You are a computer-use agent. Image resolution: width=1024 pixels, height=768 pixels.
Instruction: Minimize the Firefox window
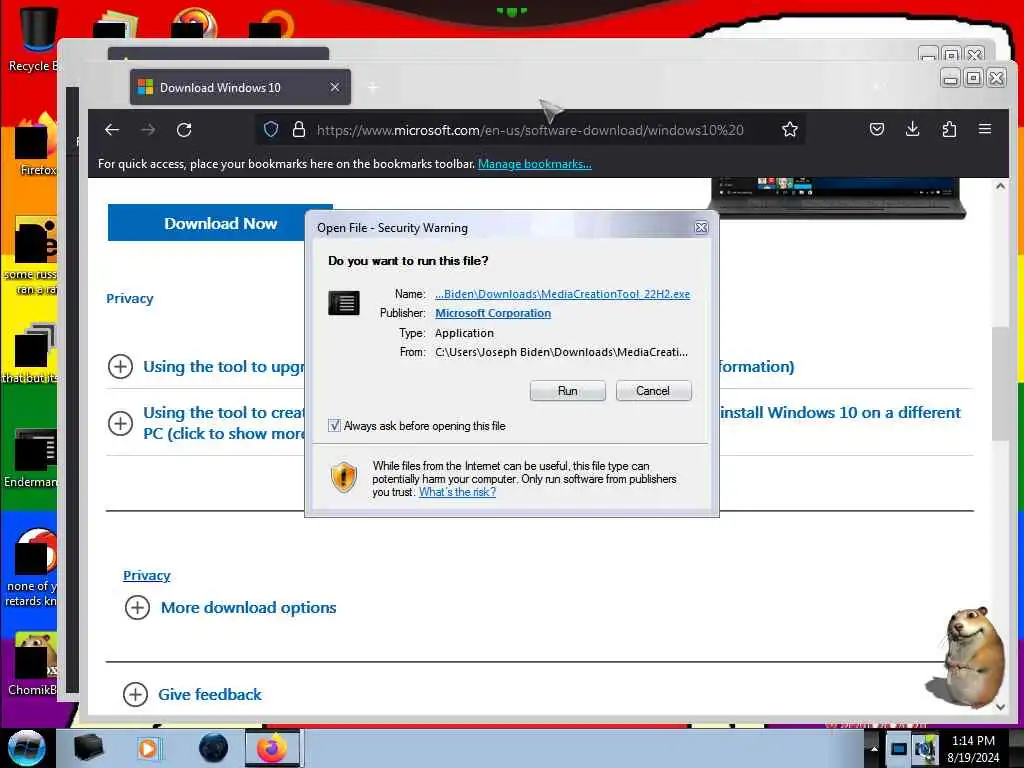click(951, 78)
